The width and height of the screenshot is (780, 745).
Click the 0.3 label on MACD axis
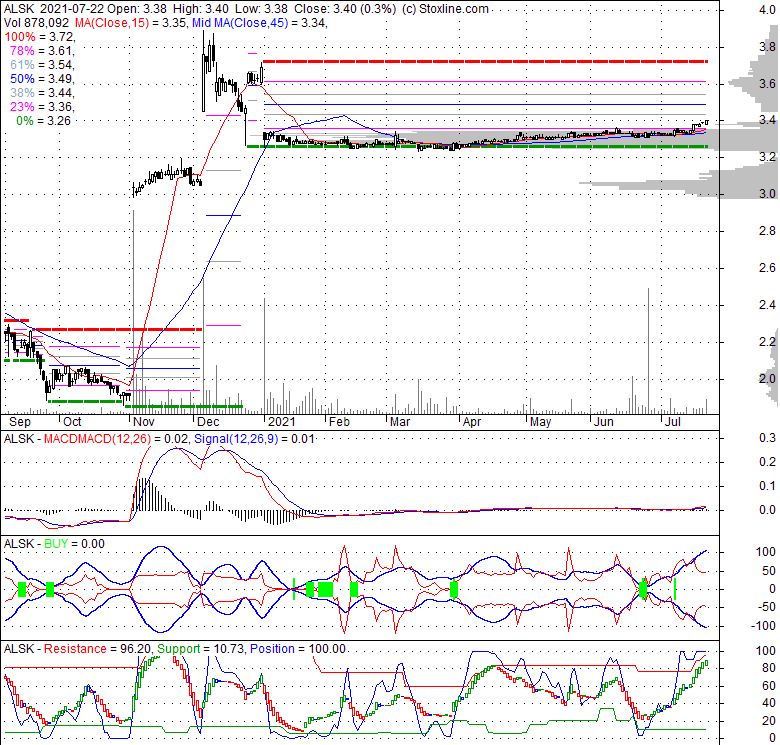click(768, 438)
